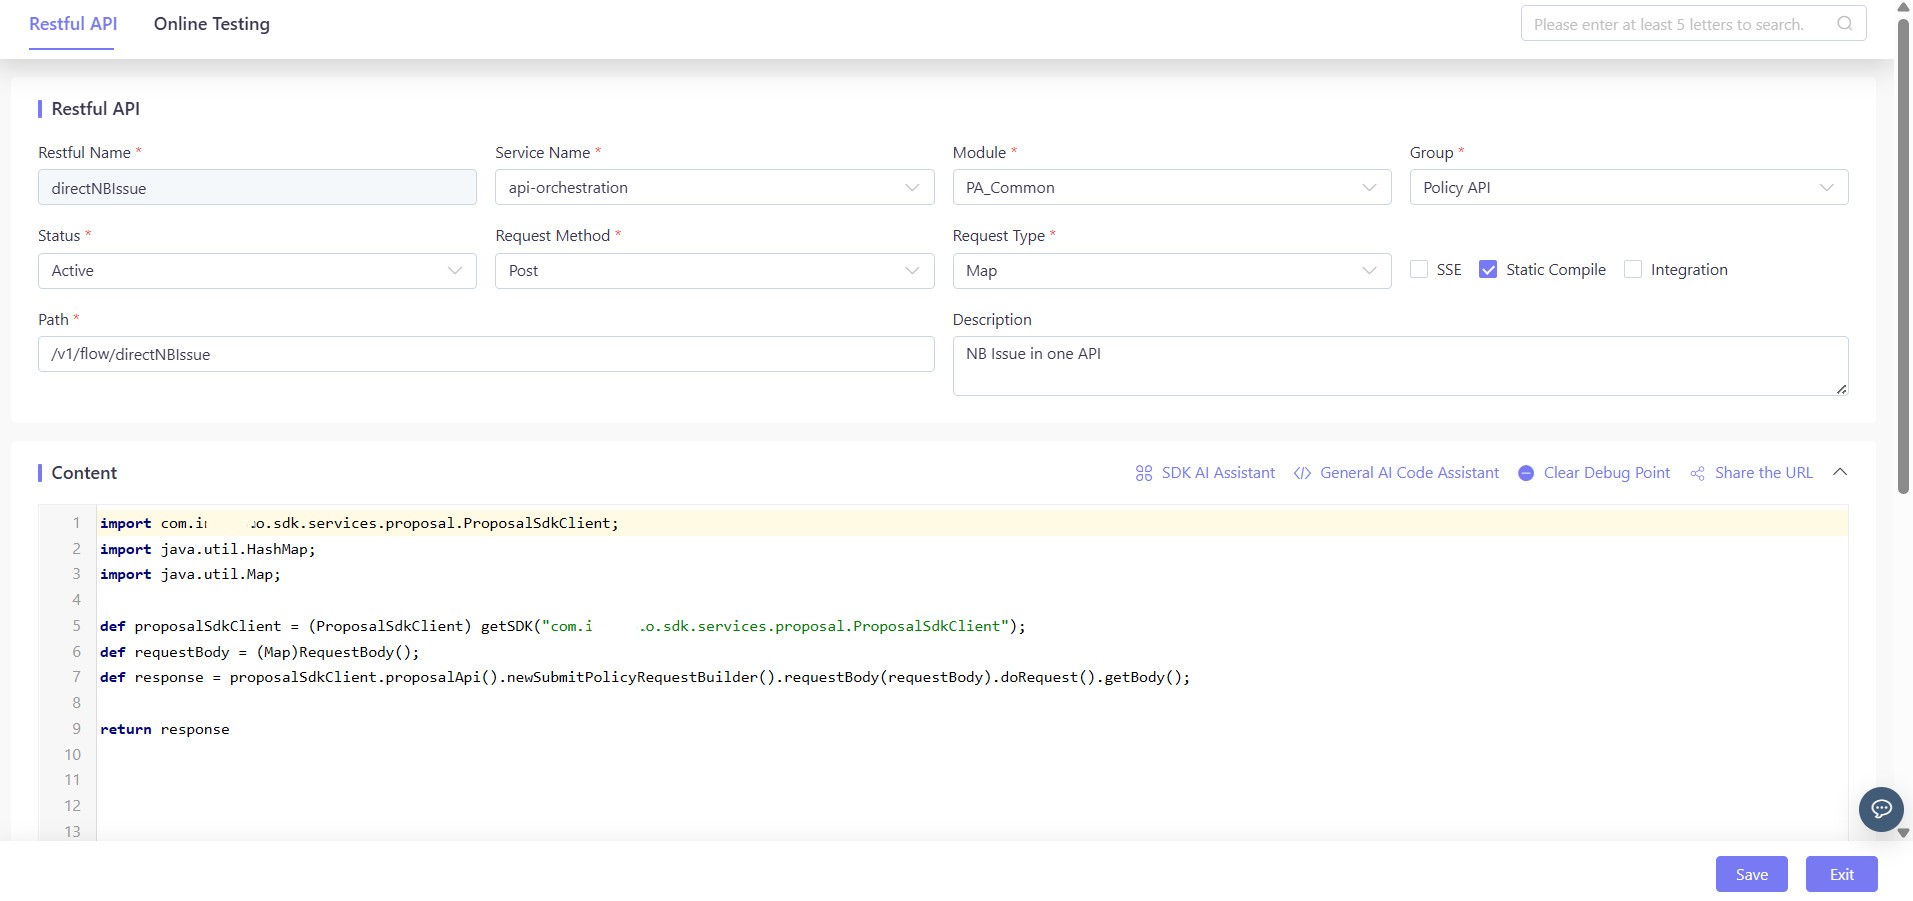The height and width of the screenshot is (901, 1913).
Task: Click the page vertical scrollbar thumb
Action: tap(1904, 254)
